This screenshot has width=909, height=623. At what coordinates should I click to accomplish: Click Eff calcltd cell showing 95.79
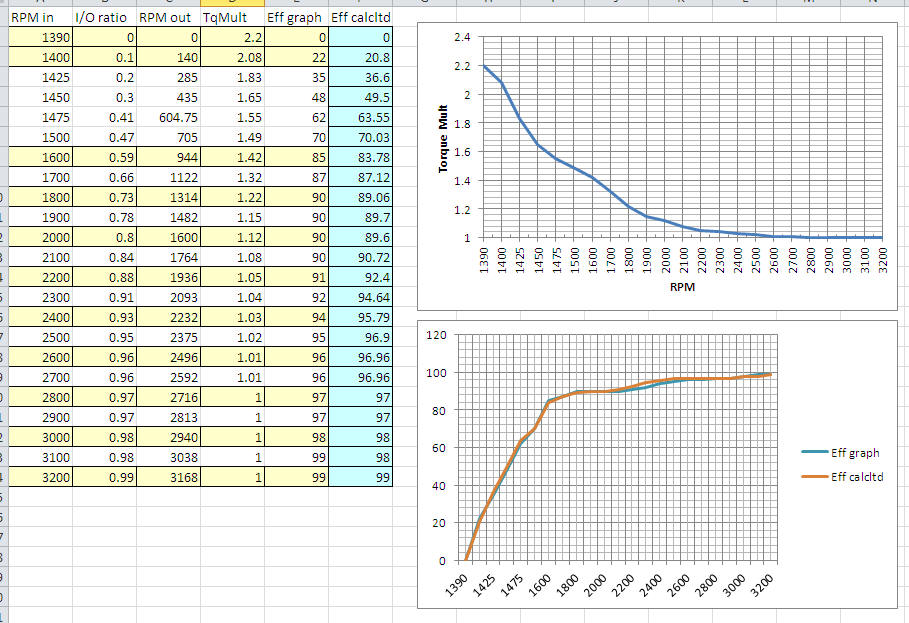click(x=361, y=318)
